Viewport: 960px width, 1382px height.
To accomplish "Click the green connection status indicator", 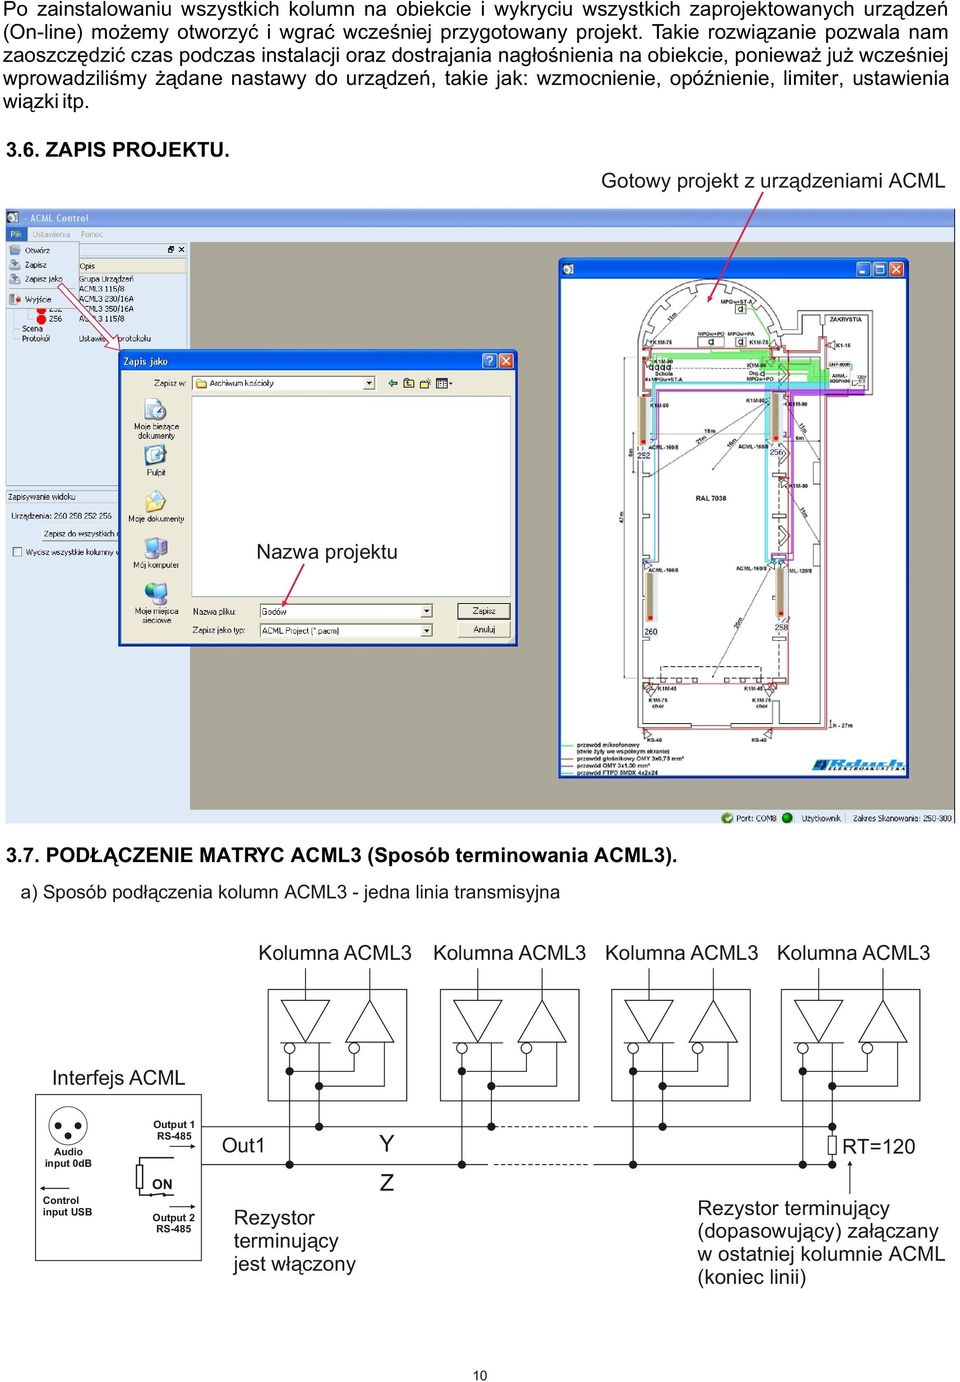I will coord(787,818).
